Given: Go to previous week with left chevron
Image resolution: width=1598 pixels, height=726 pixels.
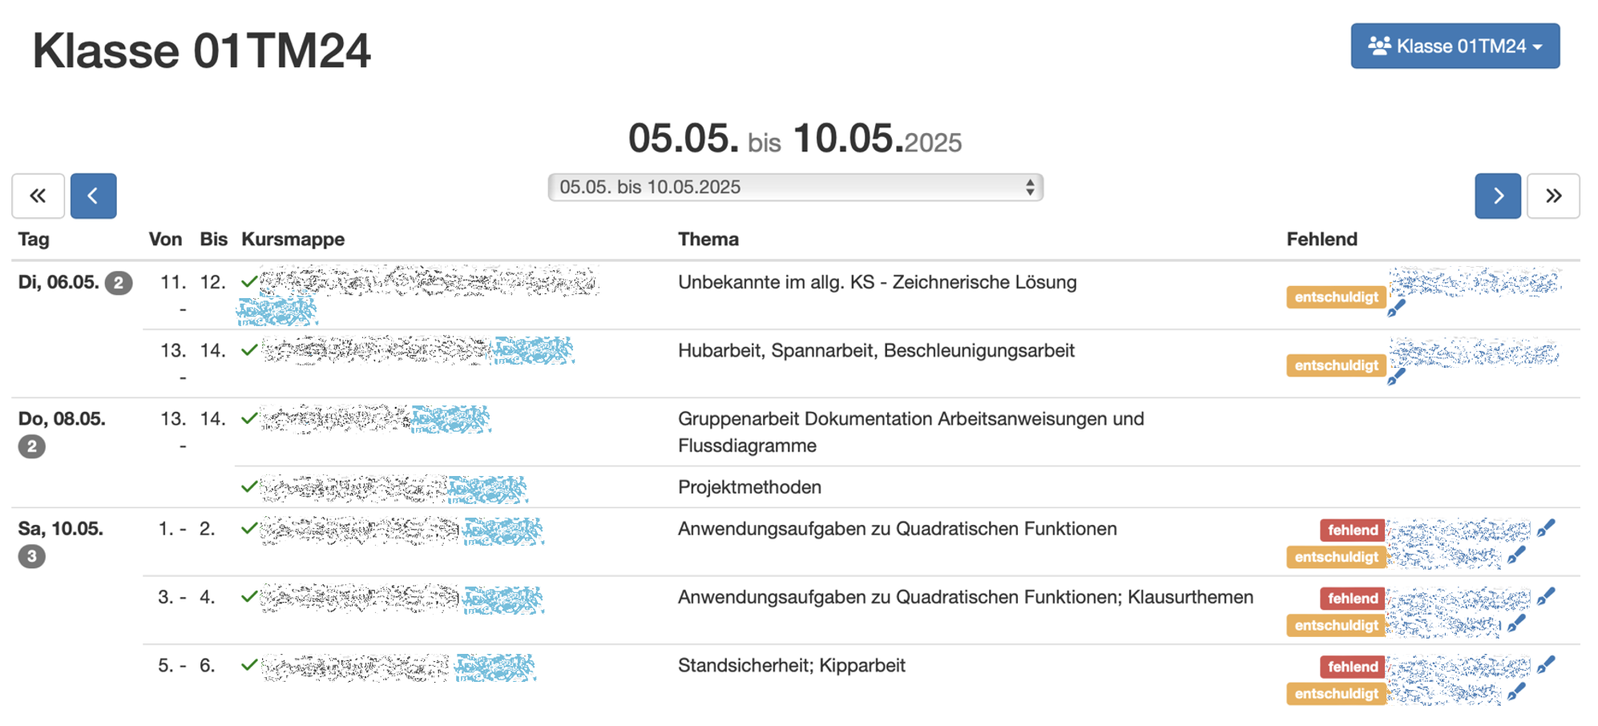Looking at the screenshot, I should pyautogui.click(x=93, y=196).
